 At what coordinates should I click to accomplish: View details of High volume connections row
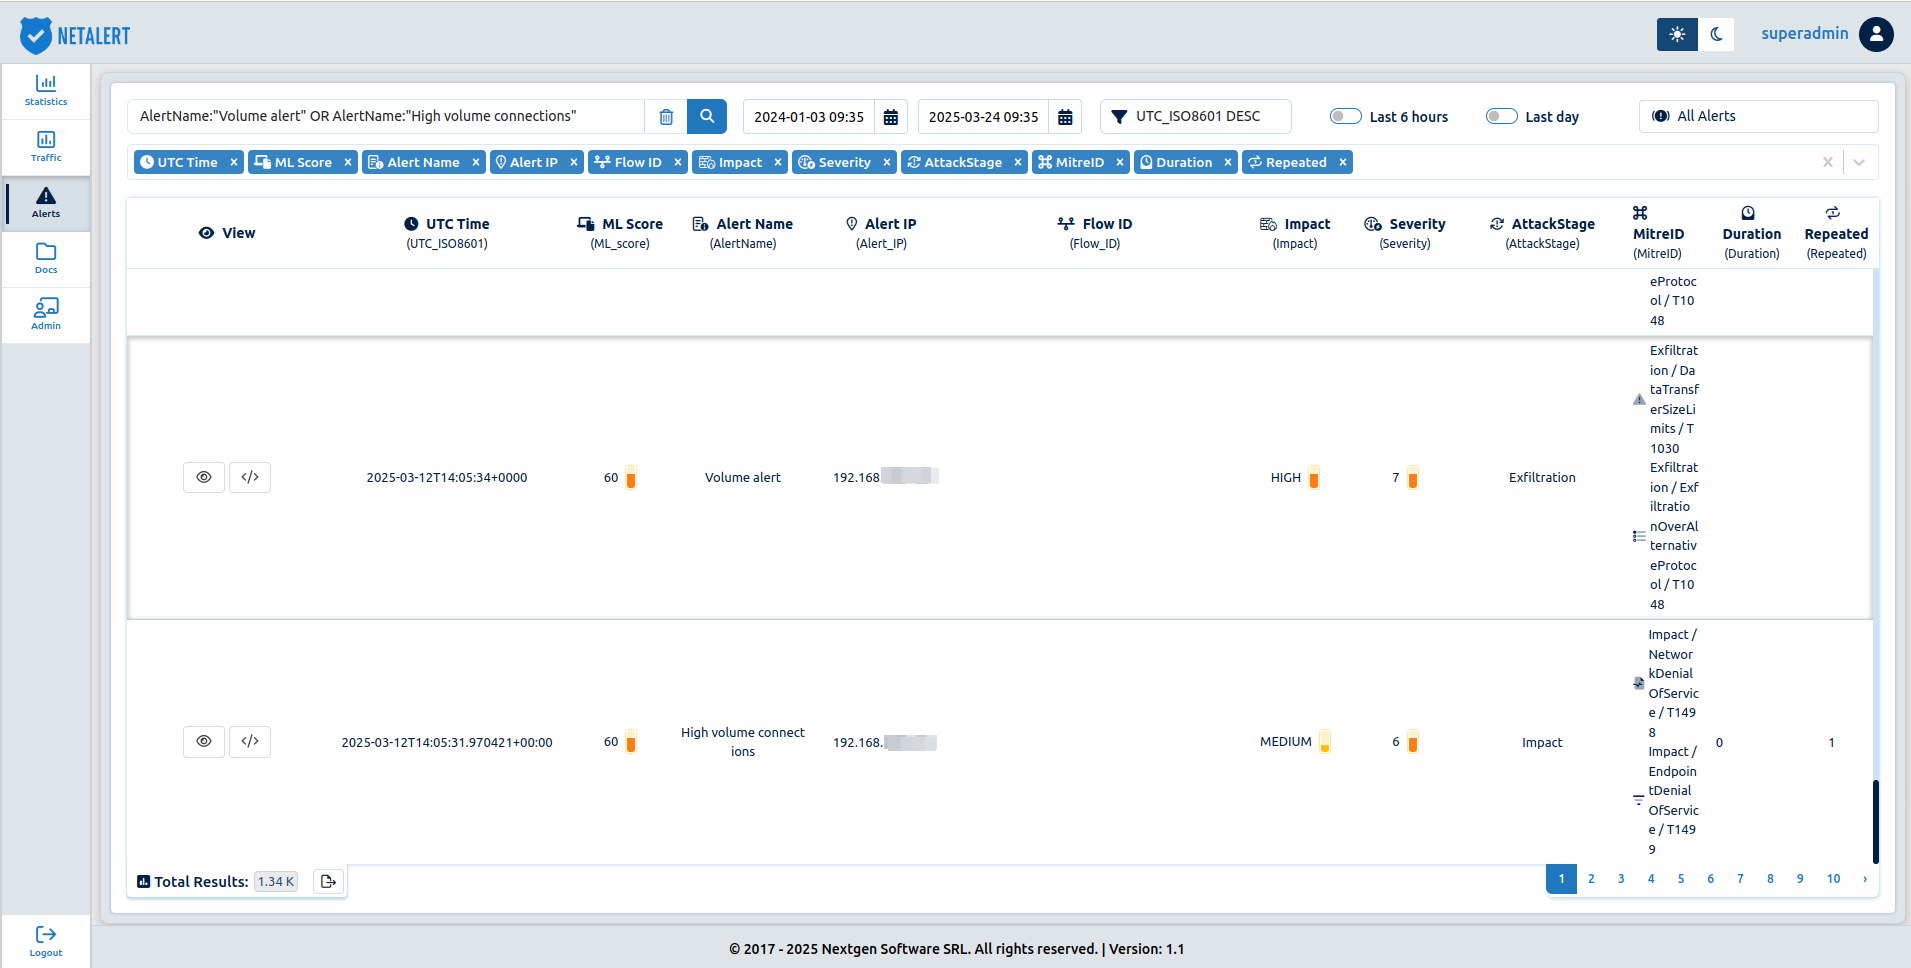coord(204,741)
